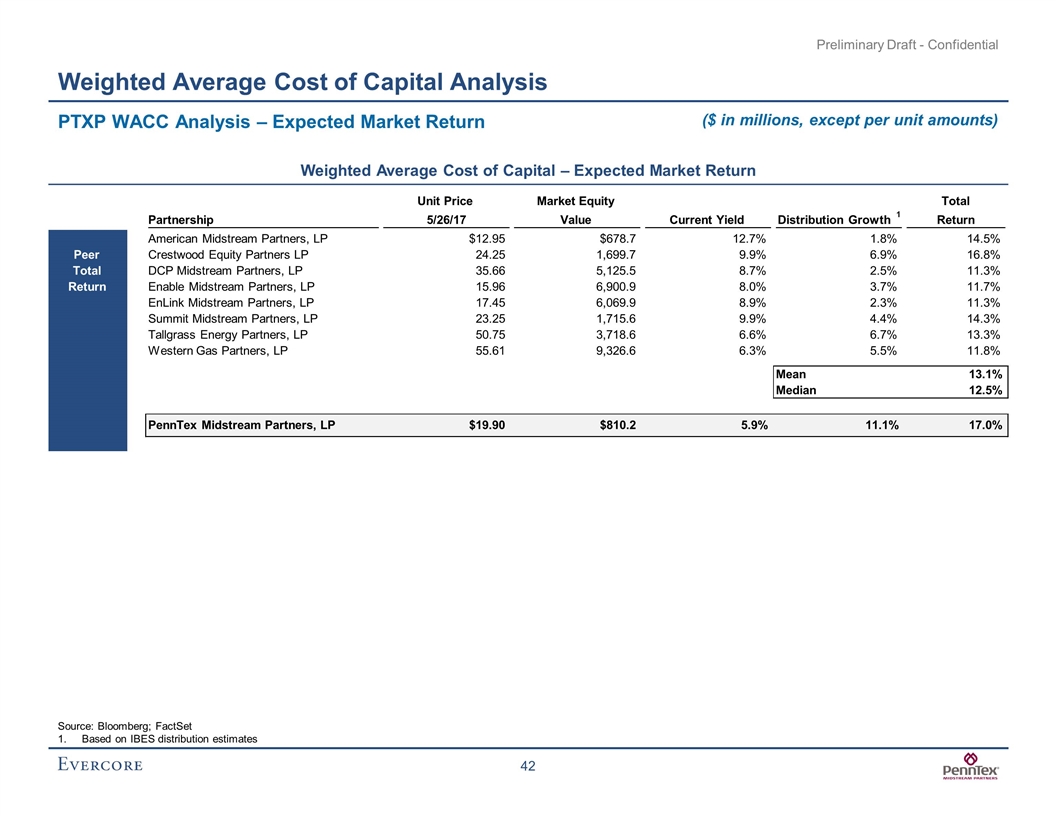Click PennTex's $810.2 market equity value
This screenshot has width=1056, height=816.
618,425
